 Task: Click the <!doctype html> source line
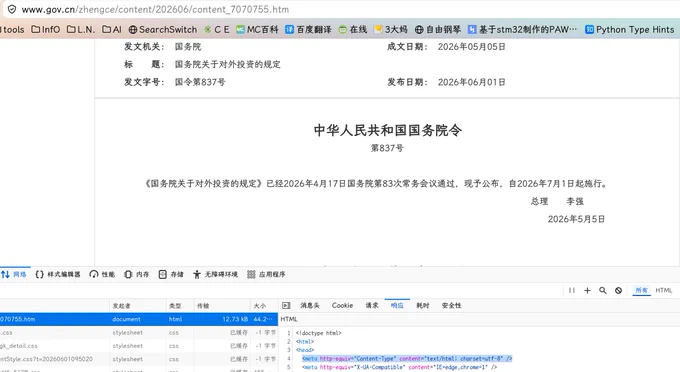319,333
